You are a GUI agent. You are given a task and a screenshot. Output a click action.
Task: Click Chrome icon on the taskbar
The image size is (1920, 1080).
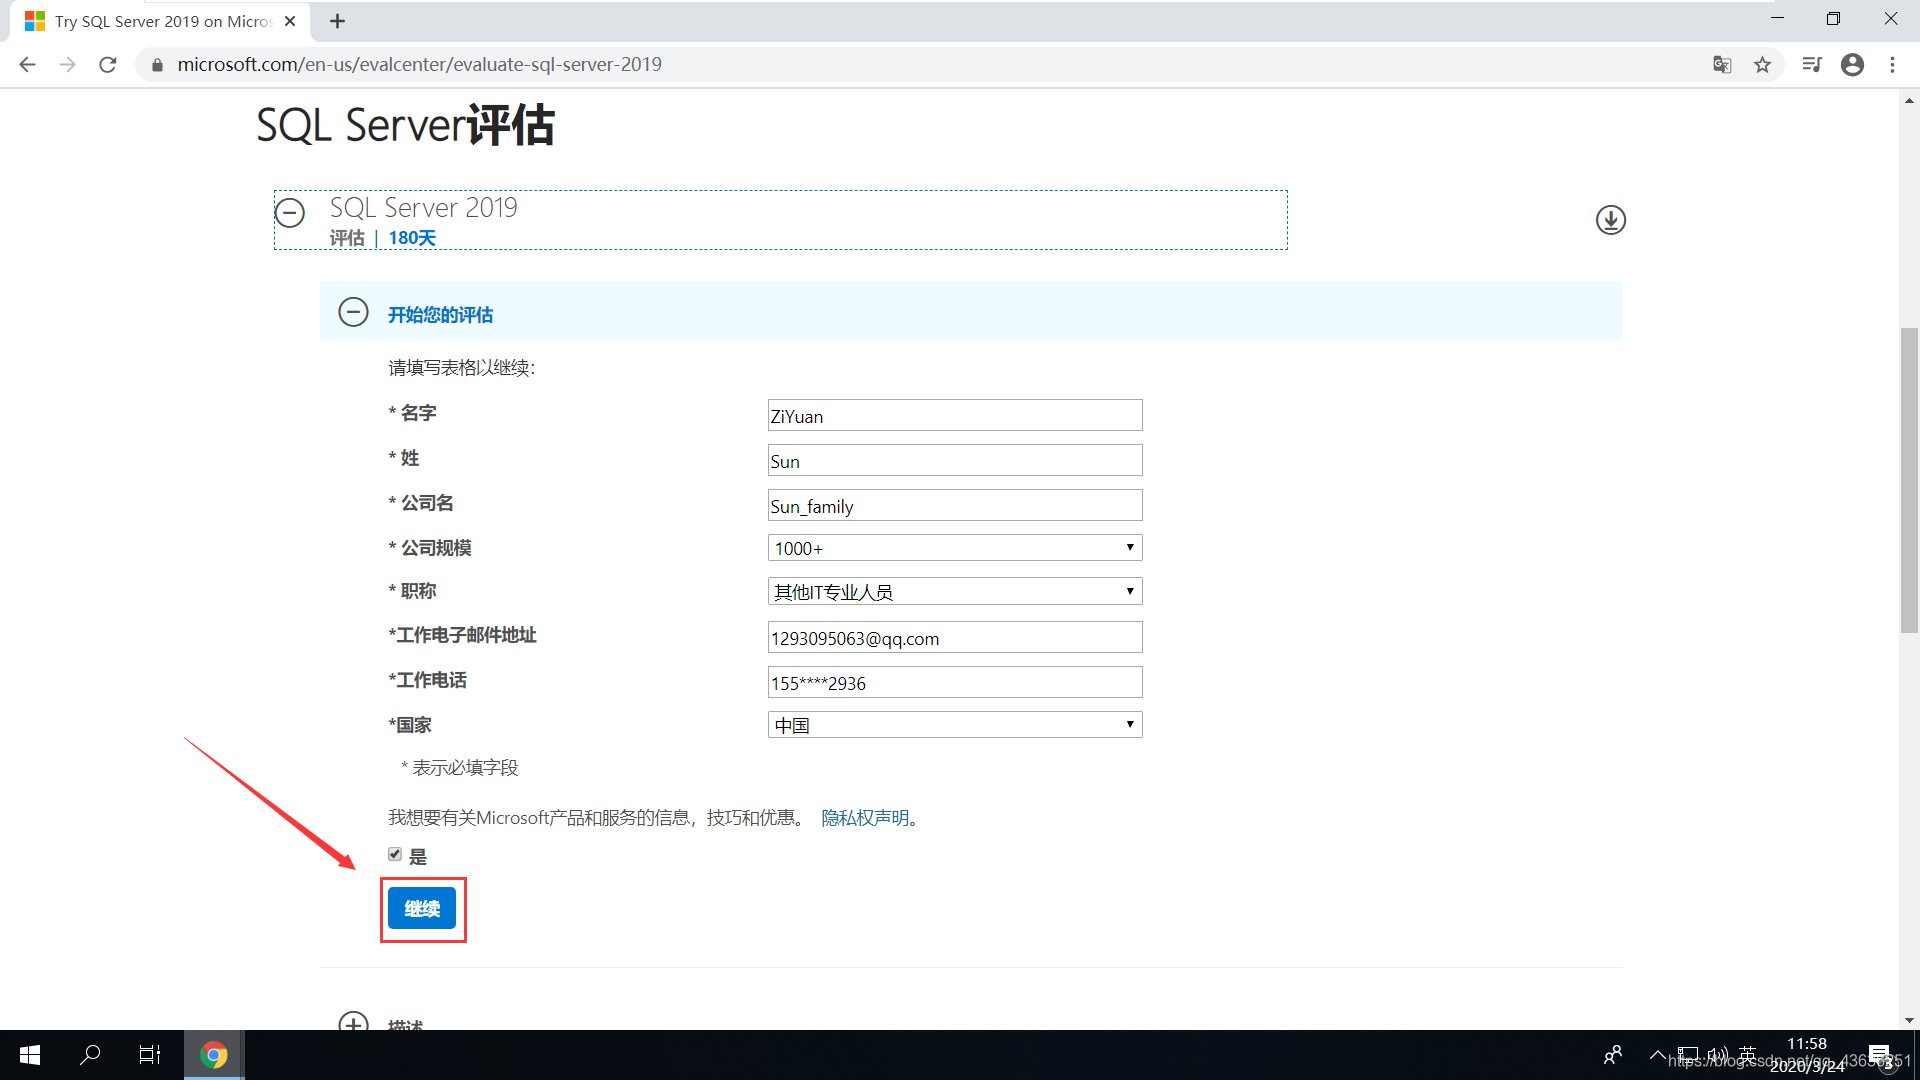tap(213, 1055)
